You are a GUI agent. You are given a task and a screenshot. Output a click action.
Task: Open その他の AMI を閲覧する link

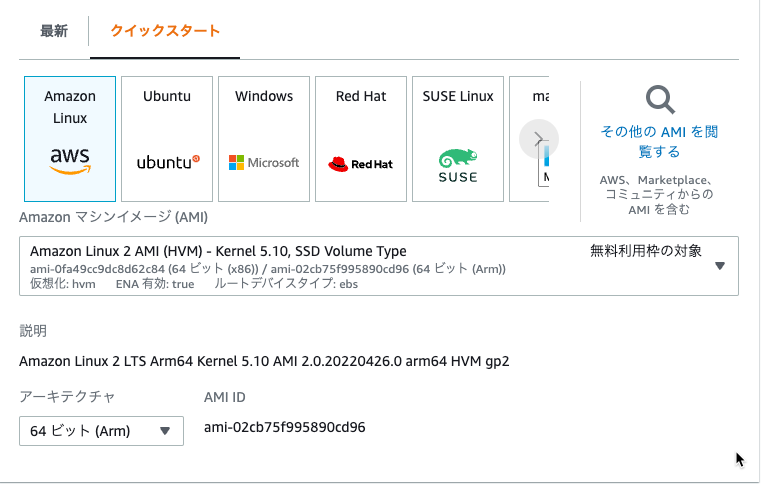pos(659,142)
